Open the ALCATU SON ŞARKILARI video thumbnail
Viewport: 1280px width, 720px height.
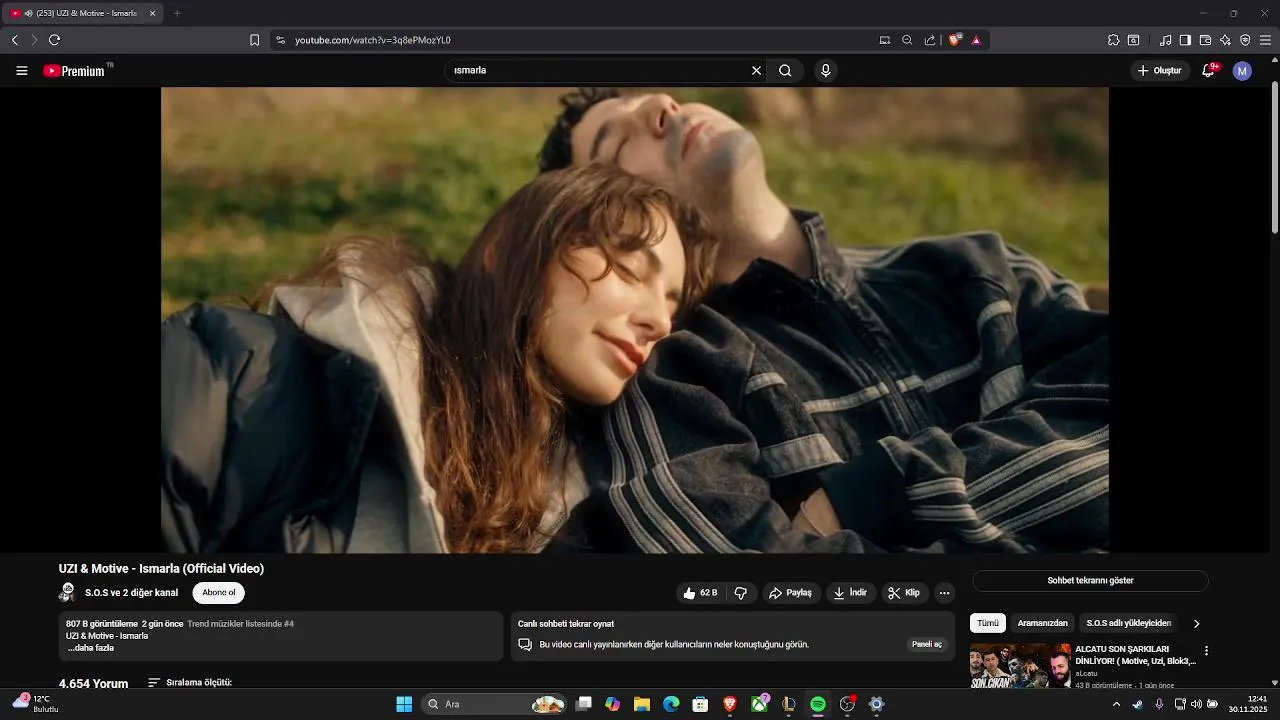(1020, 666)
